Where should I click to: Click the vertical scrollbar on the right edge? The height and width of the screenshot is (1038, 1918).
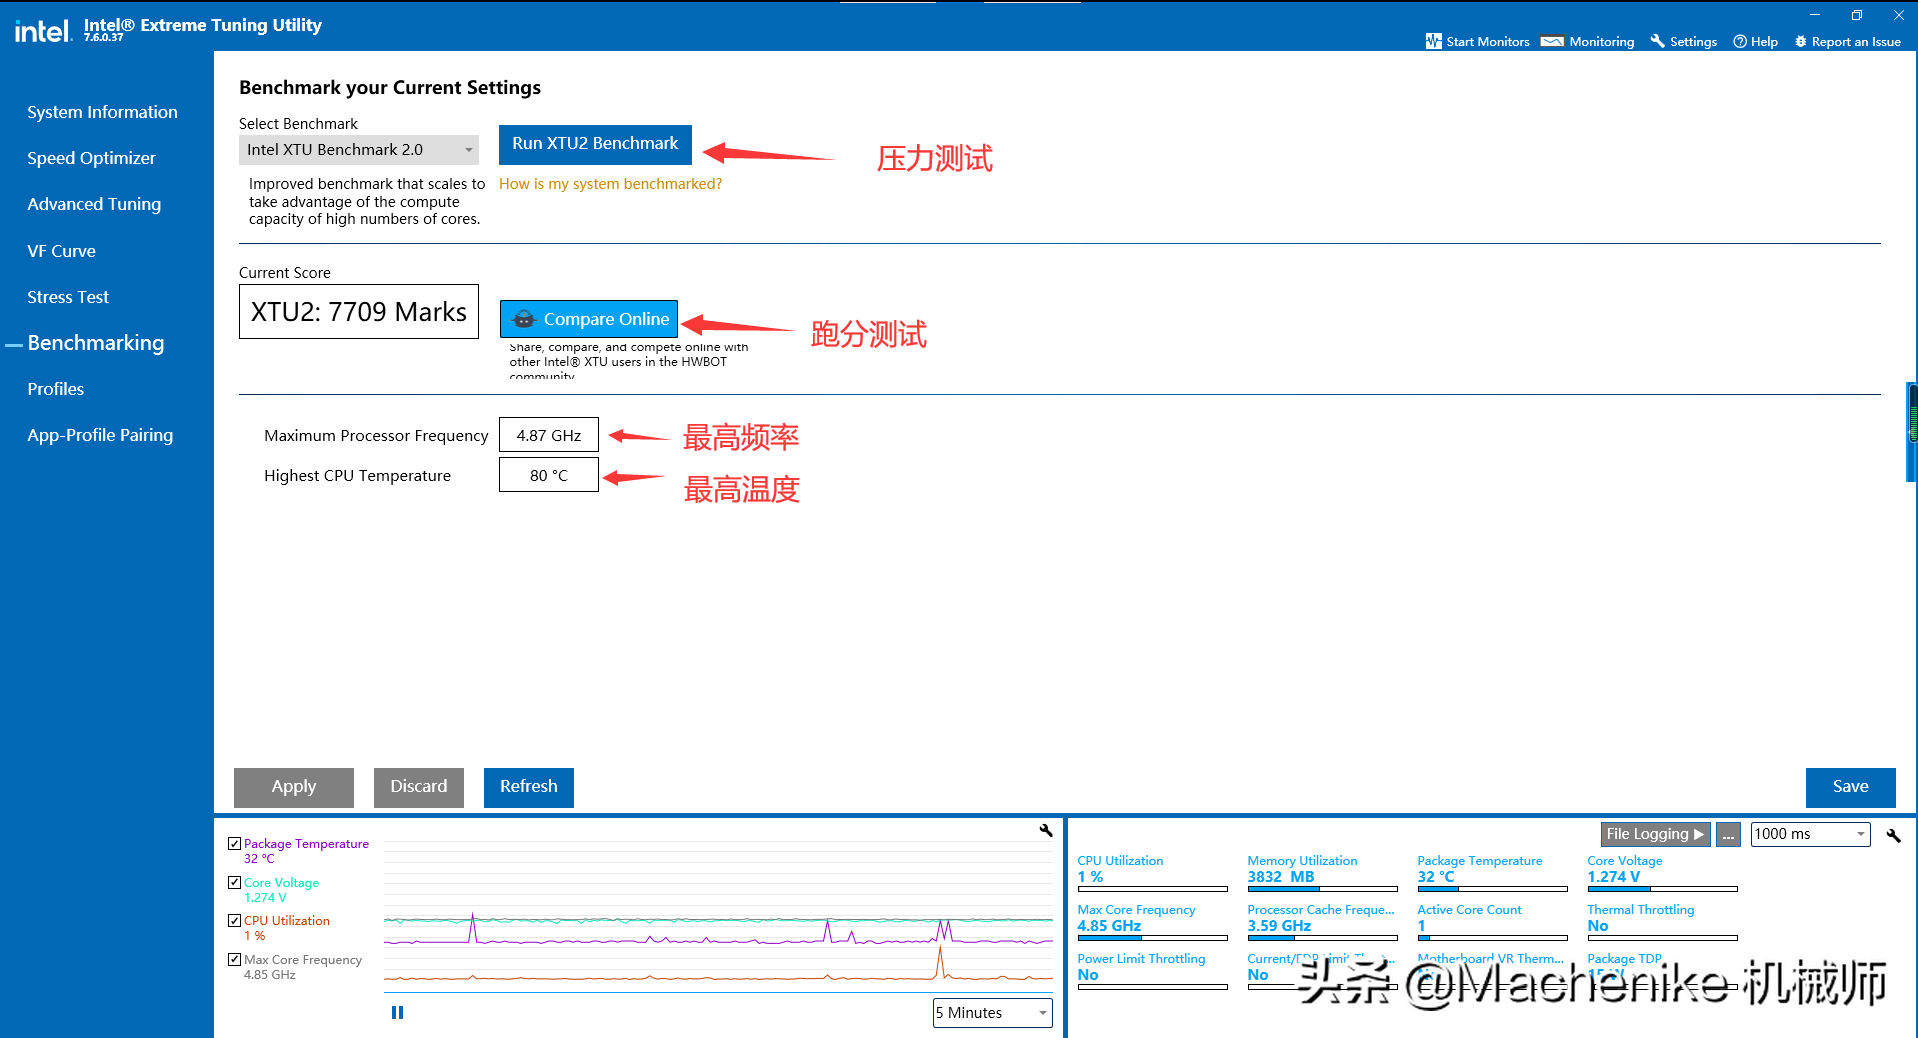tap(1912, 430)
